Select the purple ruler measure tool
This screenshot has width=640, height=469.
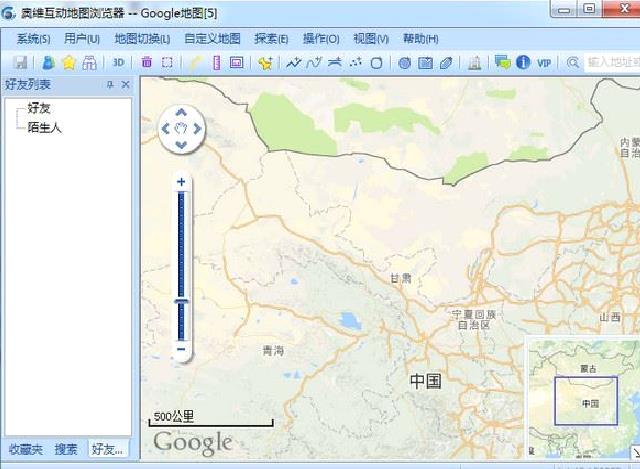point(217,62)
